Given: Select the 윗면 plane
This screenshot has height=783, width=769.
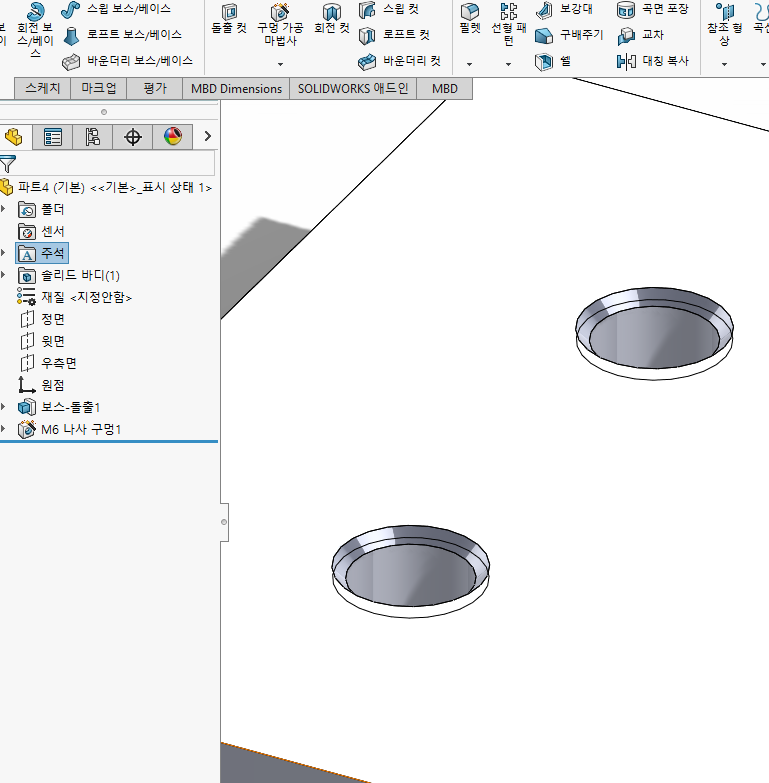Looking at the screenshot, I should (42, 341).
